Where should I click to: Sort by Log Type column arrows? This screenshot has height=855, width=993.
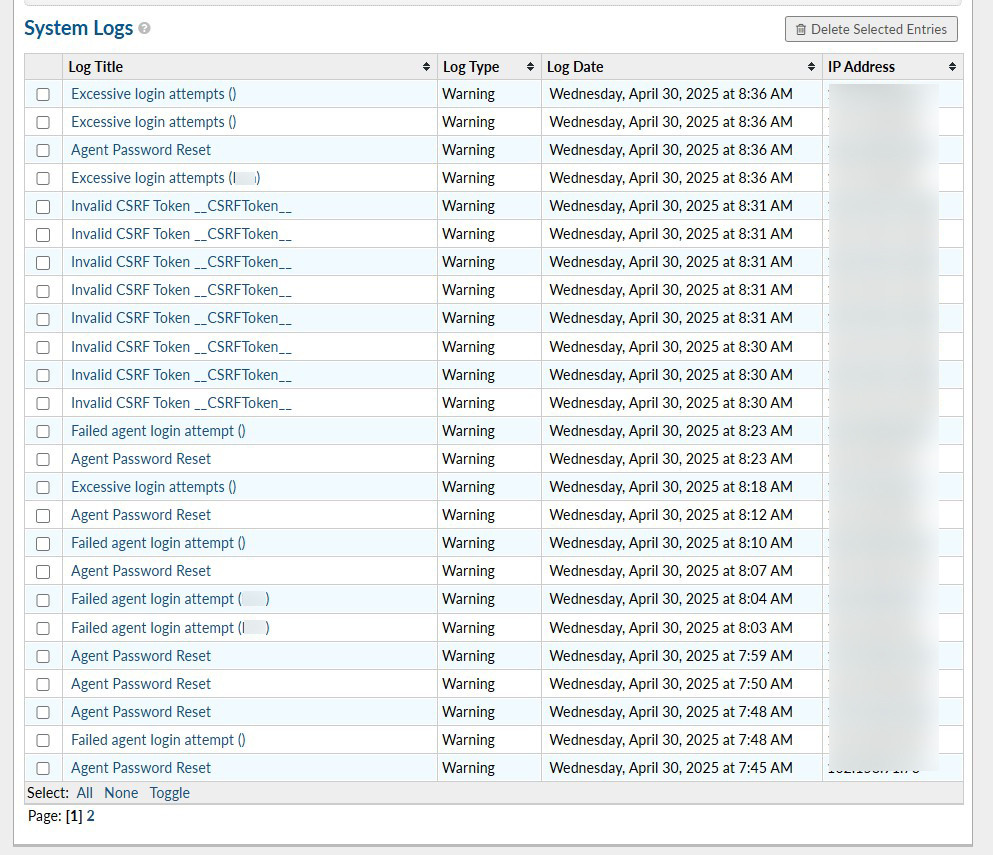530,67
